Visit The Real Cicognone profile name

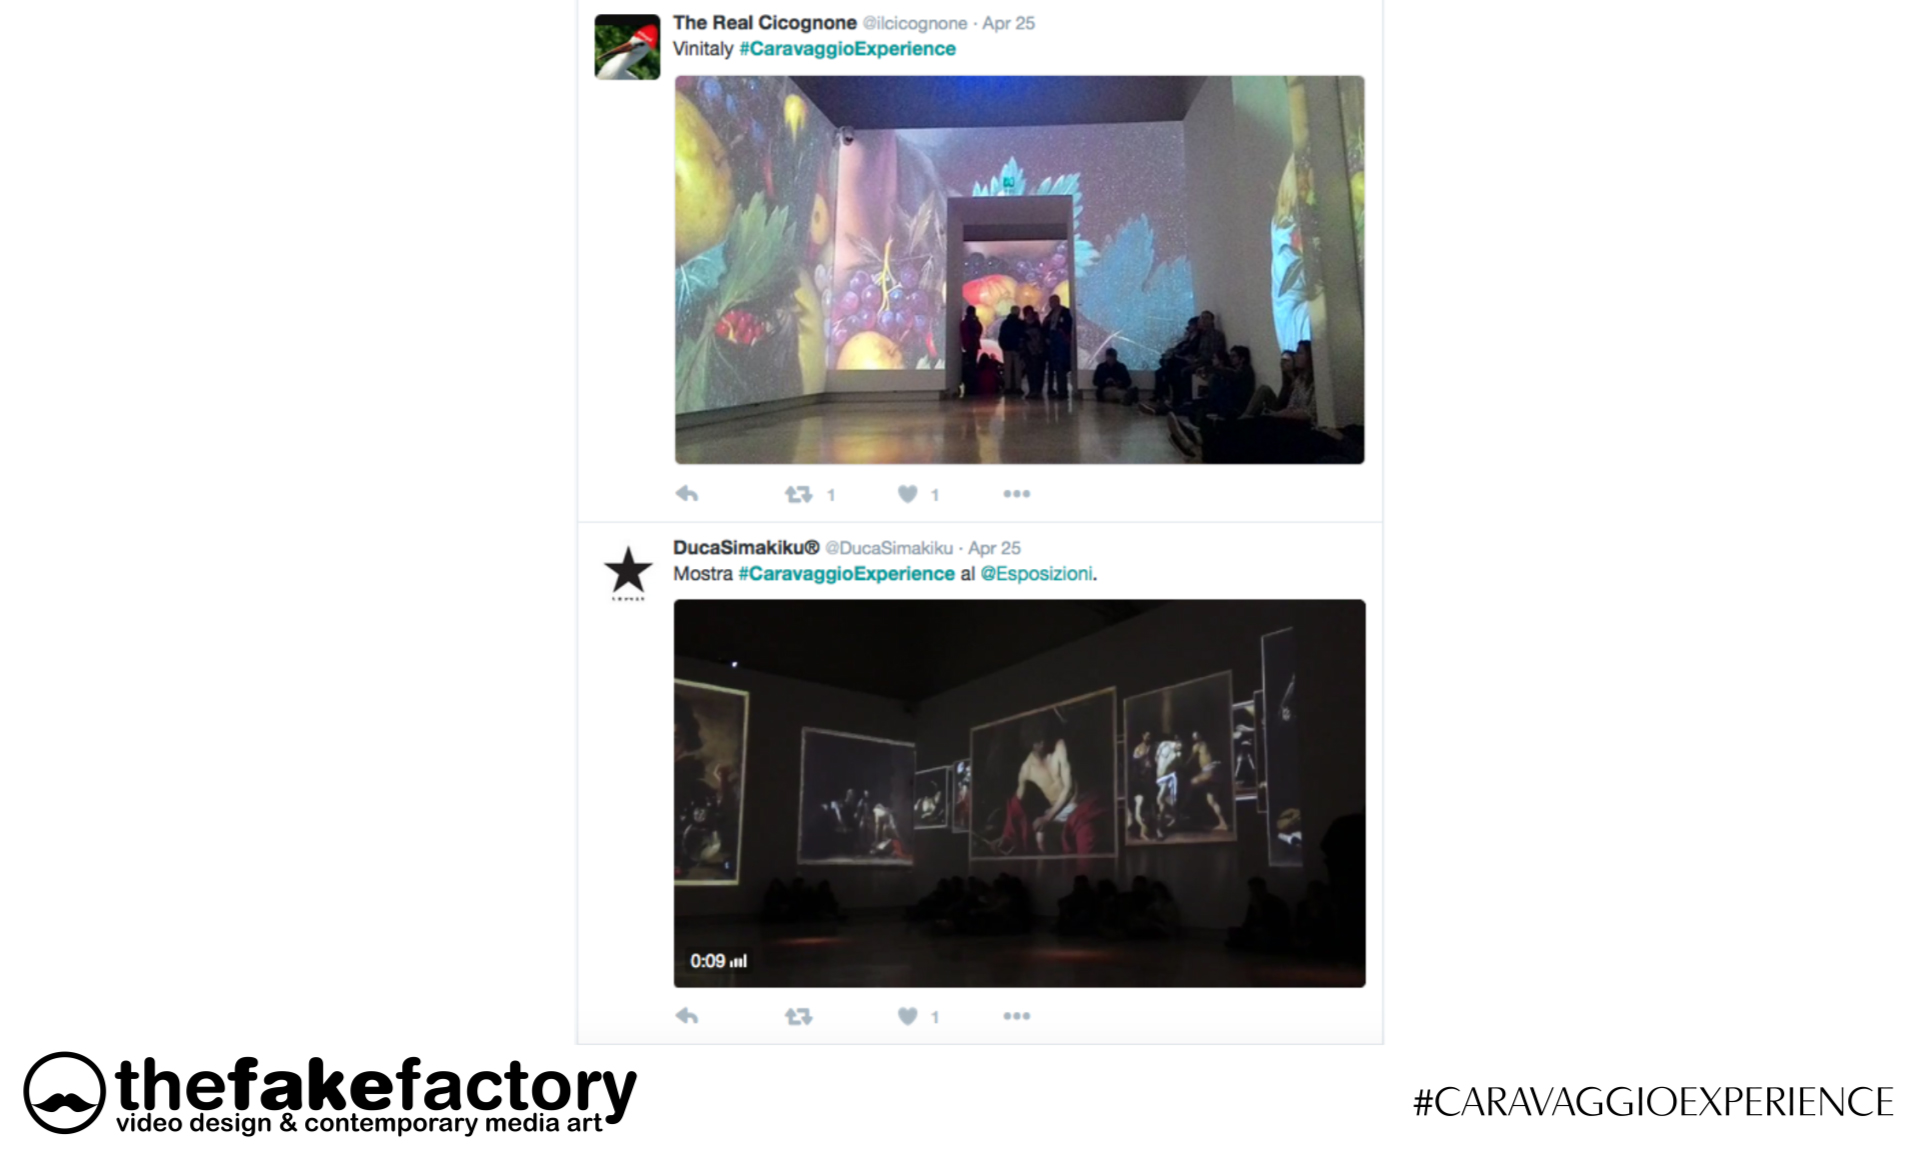click(x=765, y=23)
